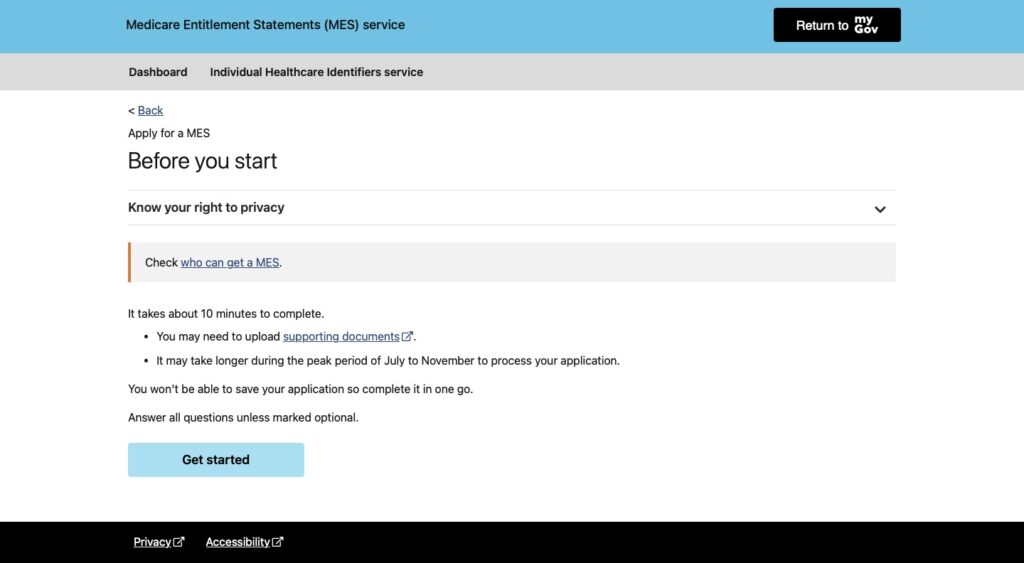Open the 'who can get a MES' link

point(230,263)
